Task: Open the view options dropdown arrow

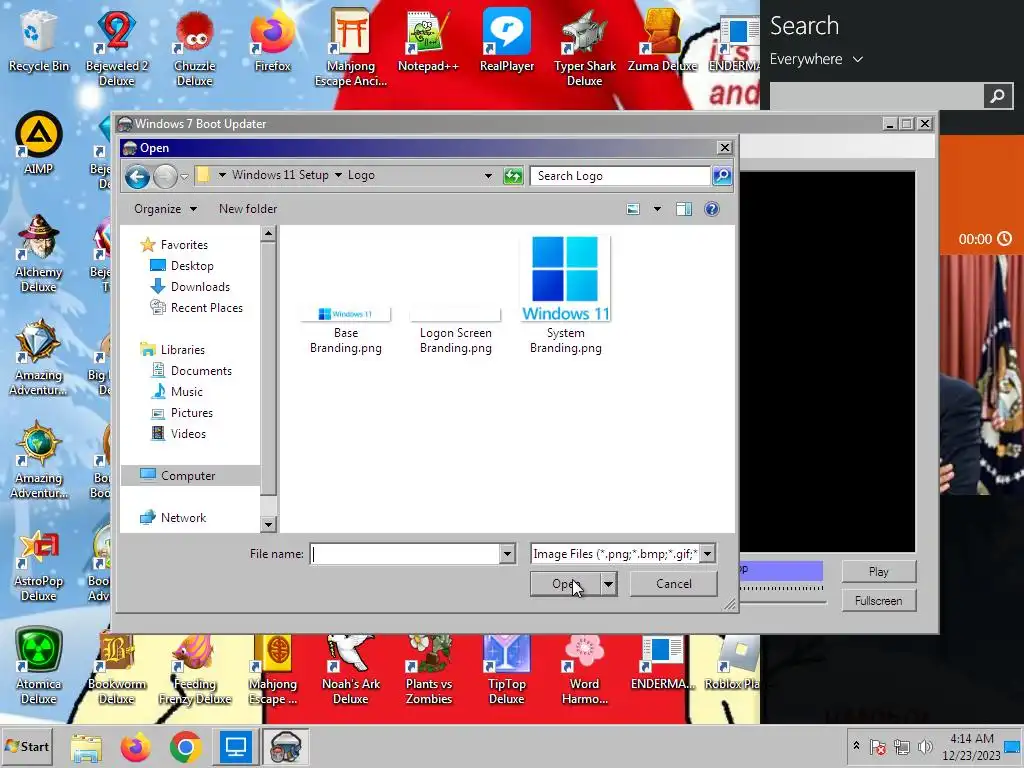Action: pos(657,209)
